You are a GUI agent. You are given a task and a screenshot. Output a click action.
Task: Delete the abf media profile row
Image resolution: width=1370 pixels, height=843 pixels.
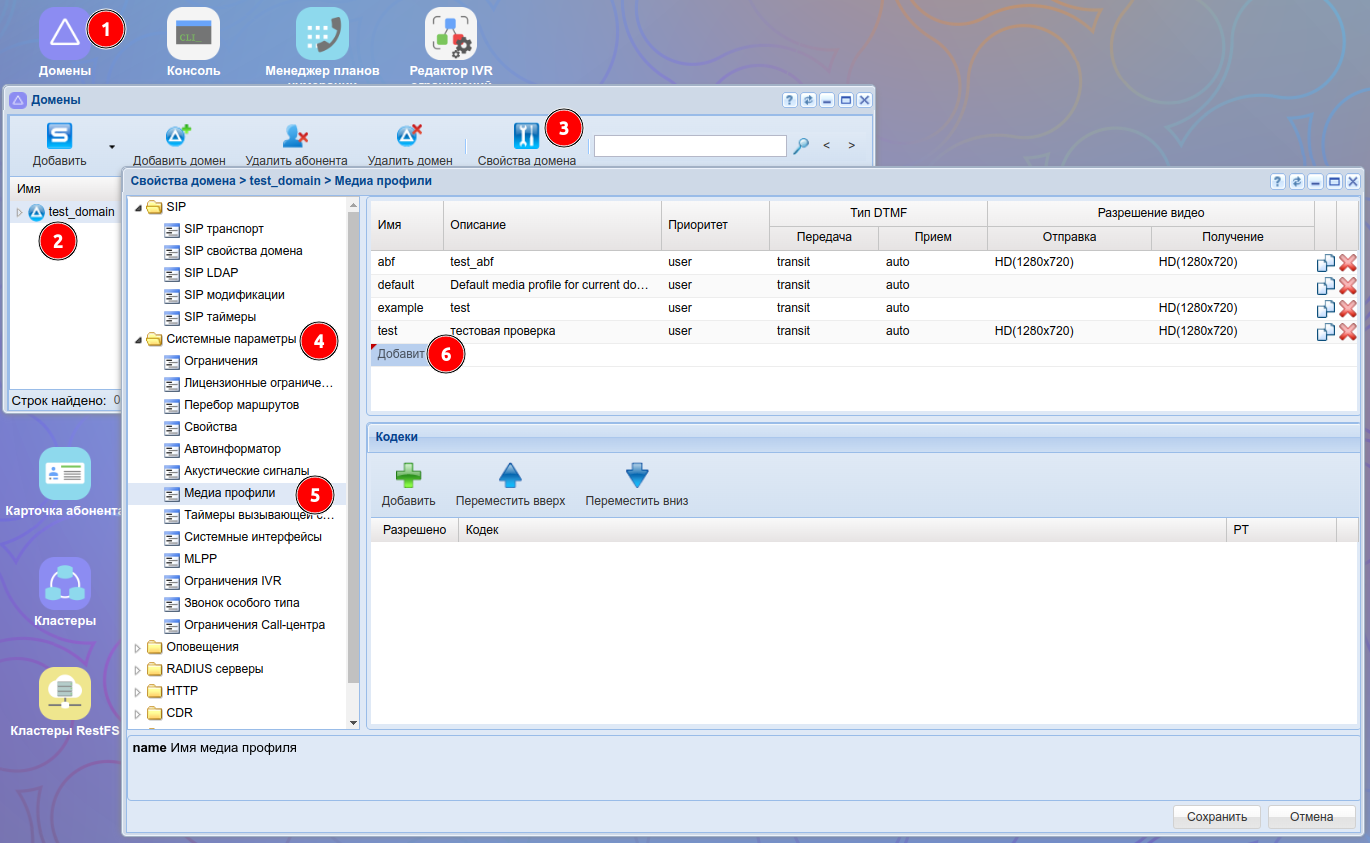1347,263
